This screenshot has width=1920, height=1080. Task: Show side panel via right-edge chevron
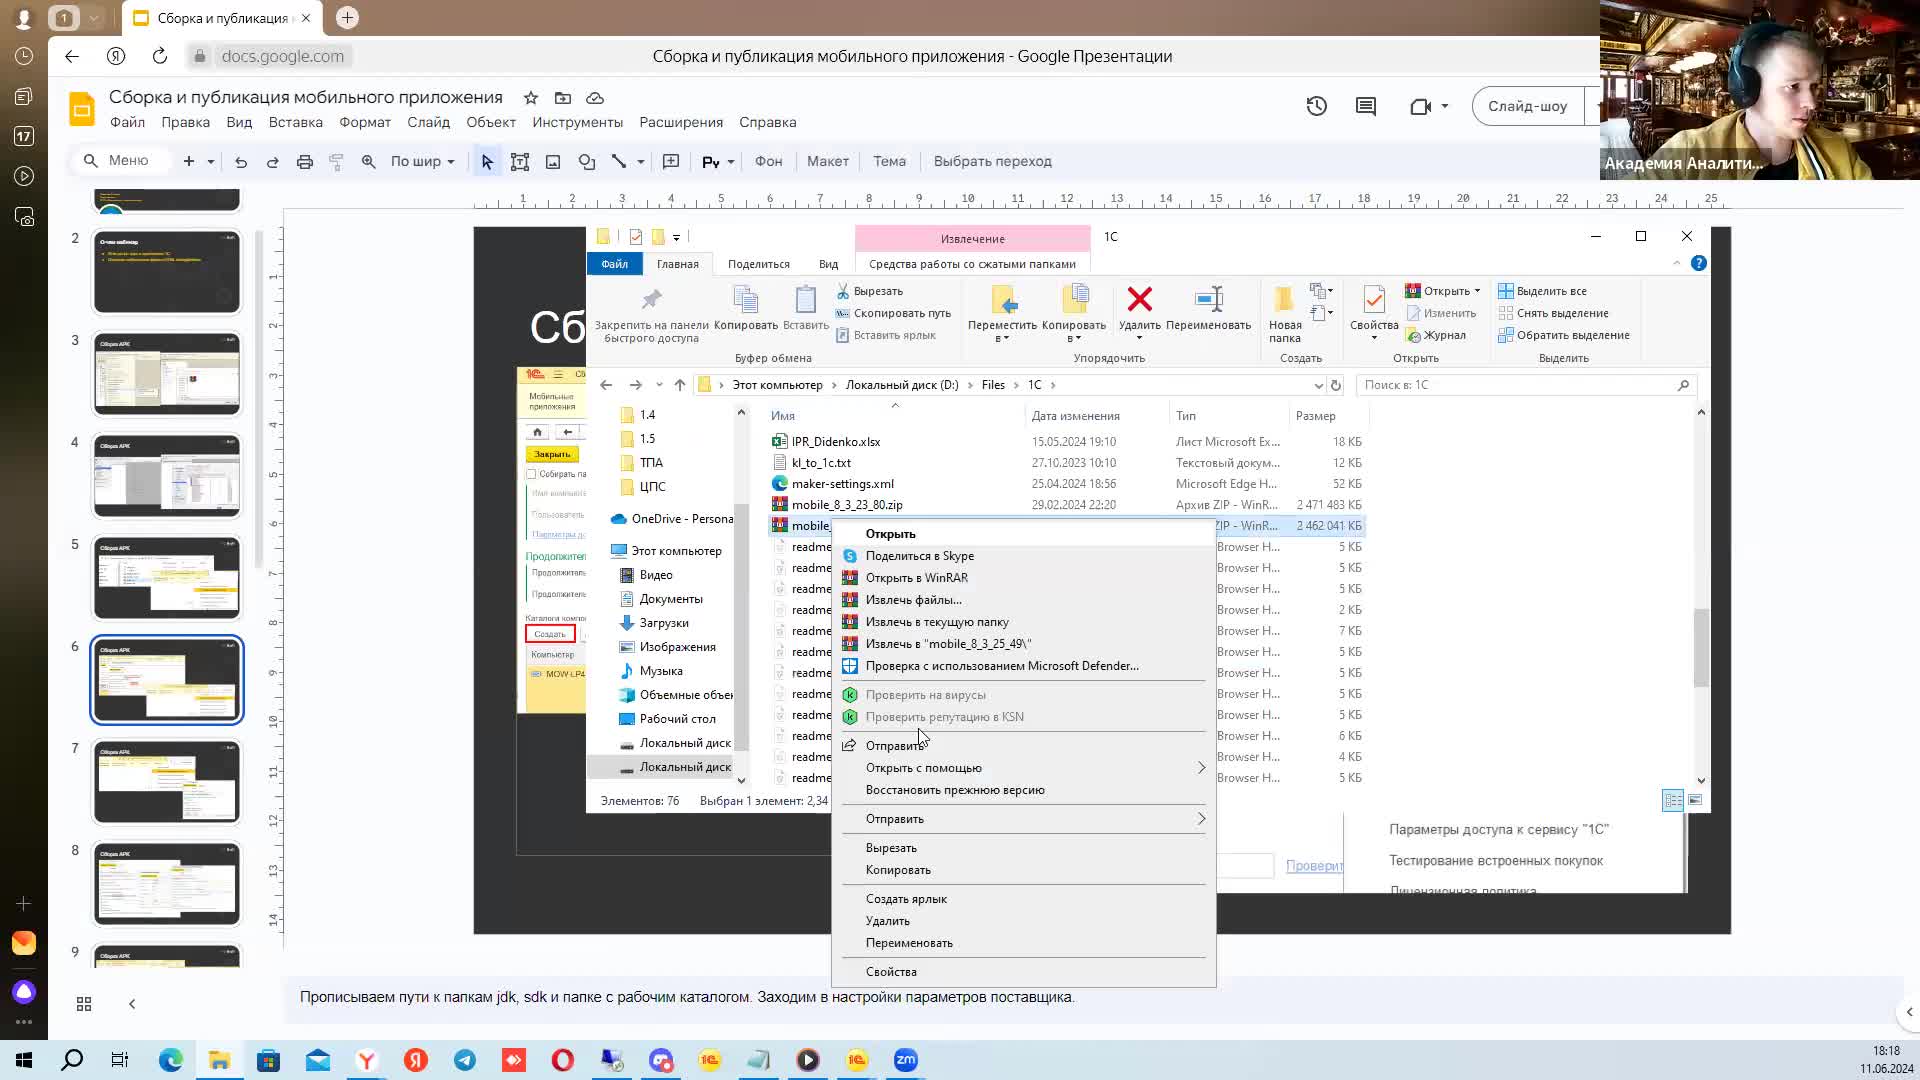pos(1909,1012)
